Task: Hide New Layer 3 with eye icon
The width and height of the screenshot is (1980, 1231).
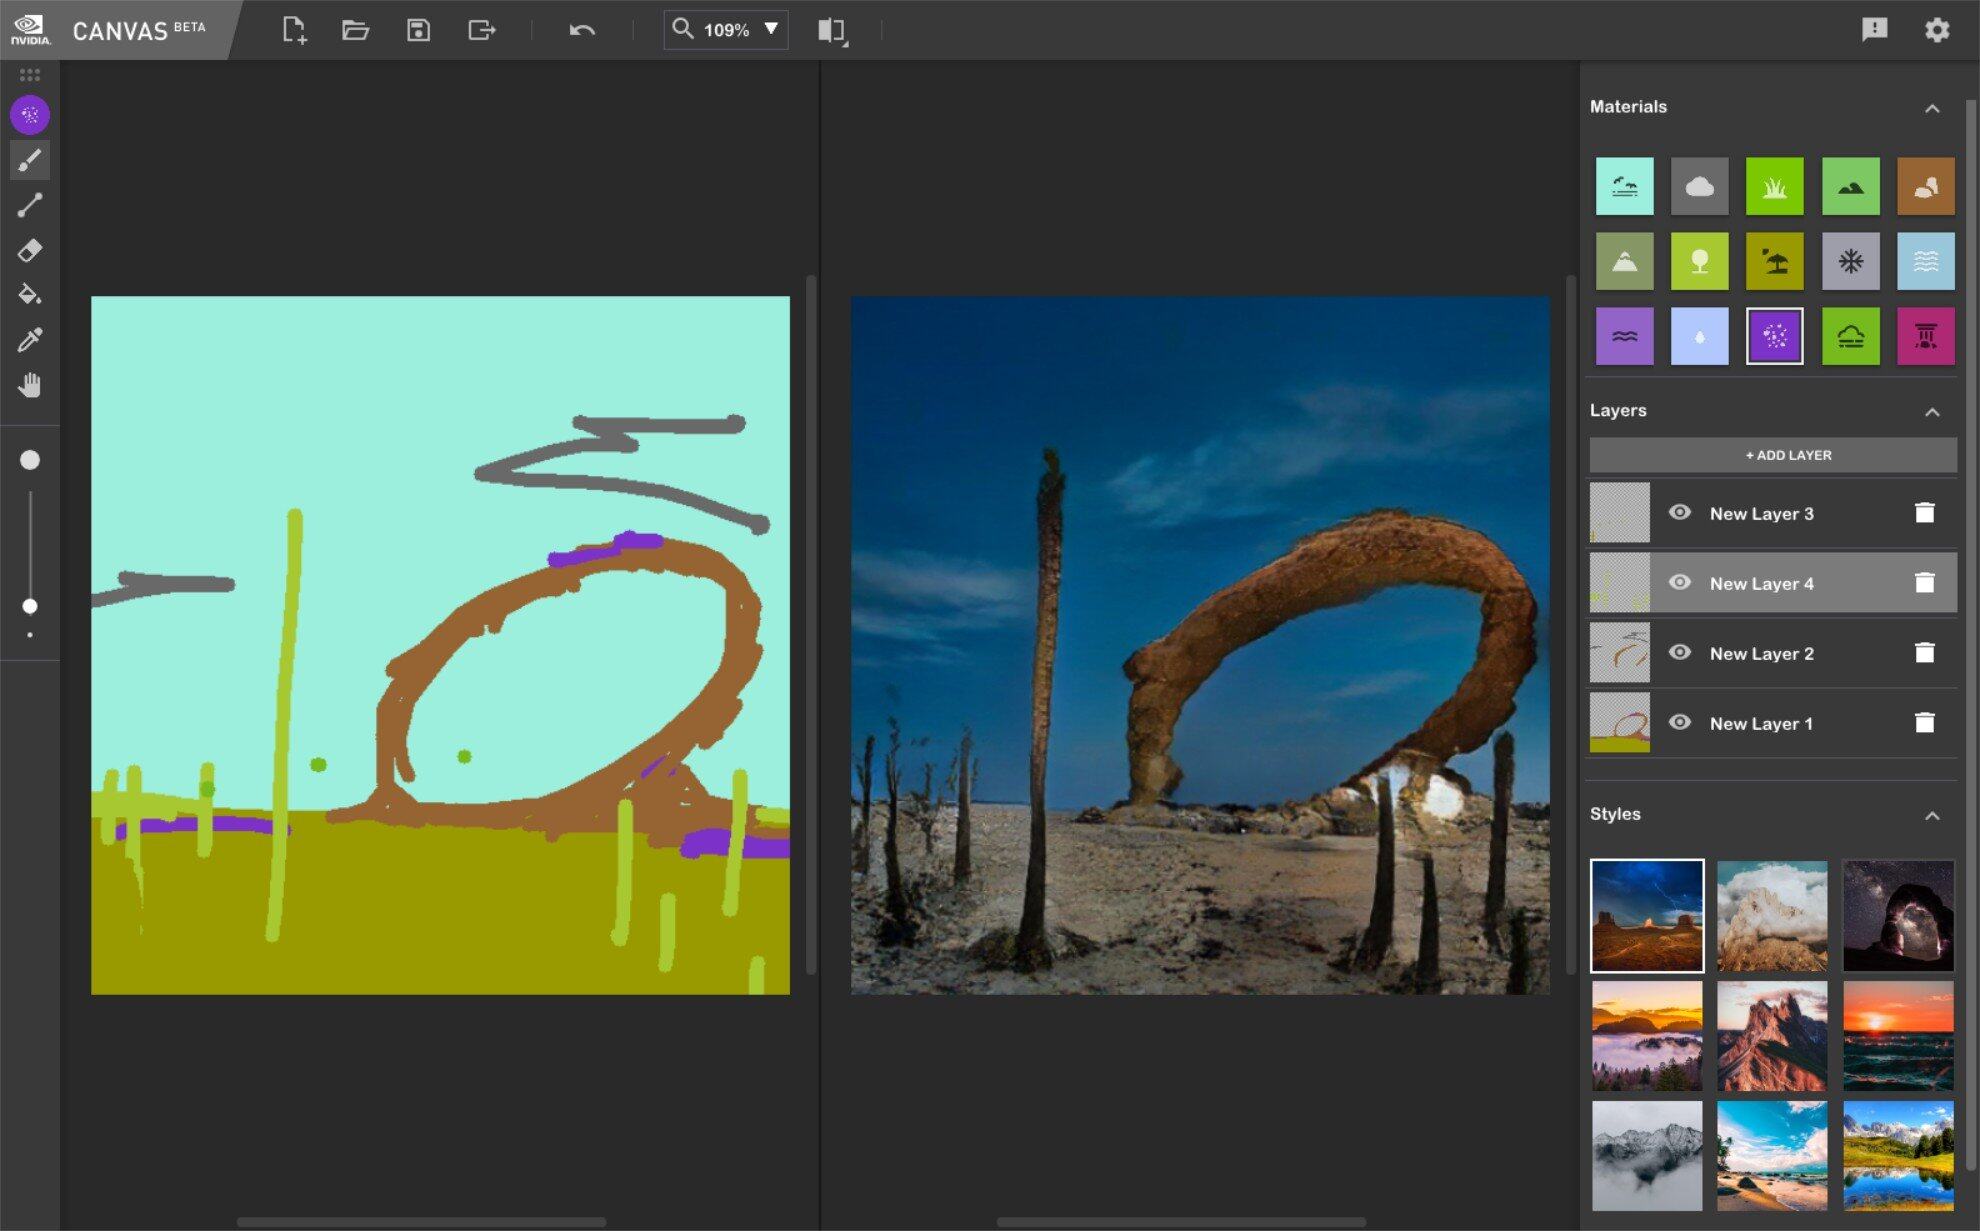Action: [x=1680, y=513]
